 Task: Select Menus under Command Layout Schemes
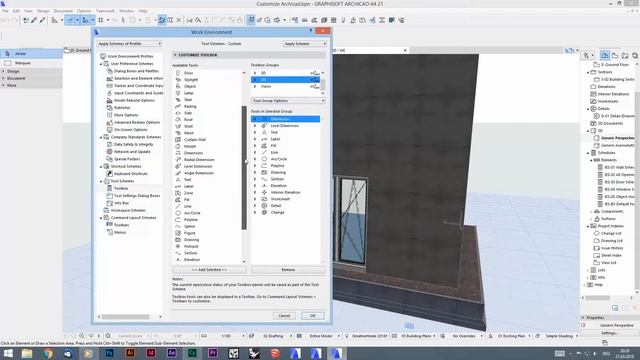(120, 233)
